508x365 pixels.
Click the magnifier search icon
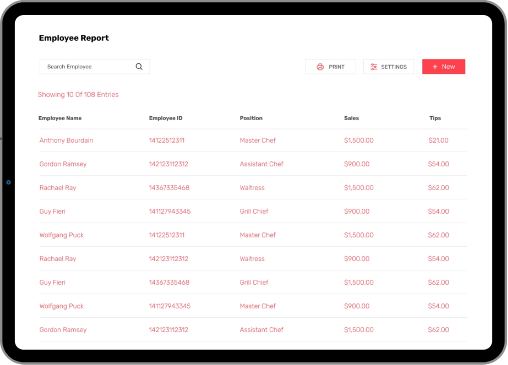click(x=139, y=67)
